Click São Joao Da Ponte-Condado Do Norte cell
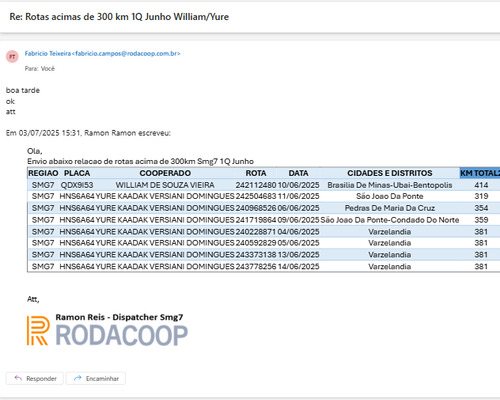 pos(390,220)
